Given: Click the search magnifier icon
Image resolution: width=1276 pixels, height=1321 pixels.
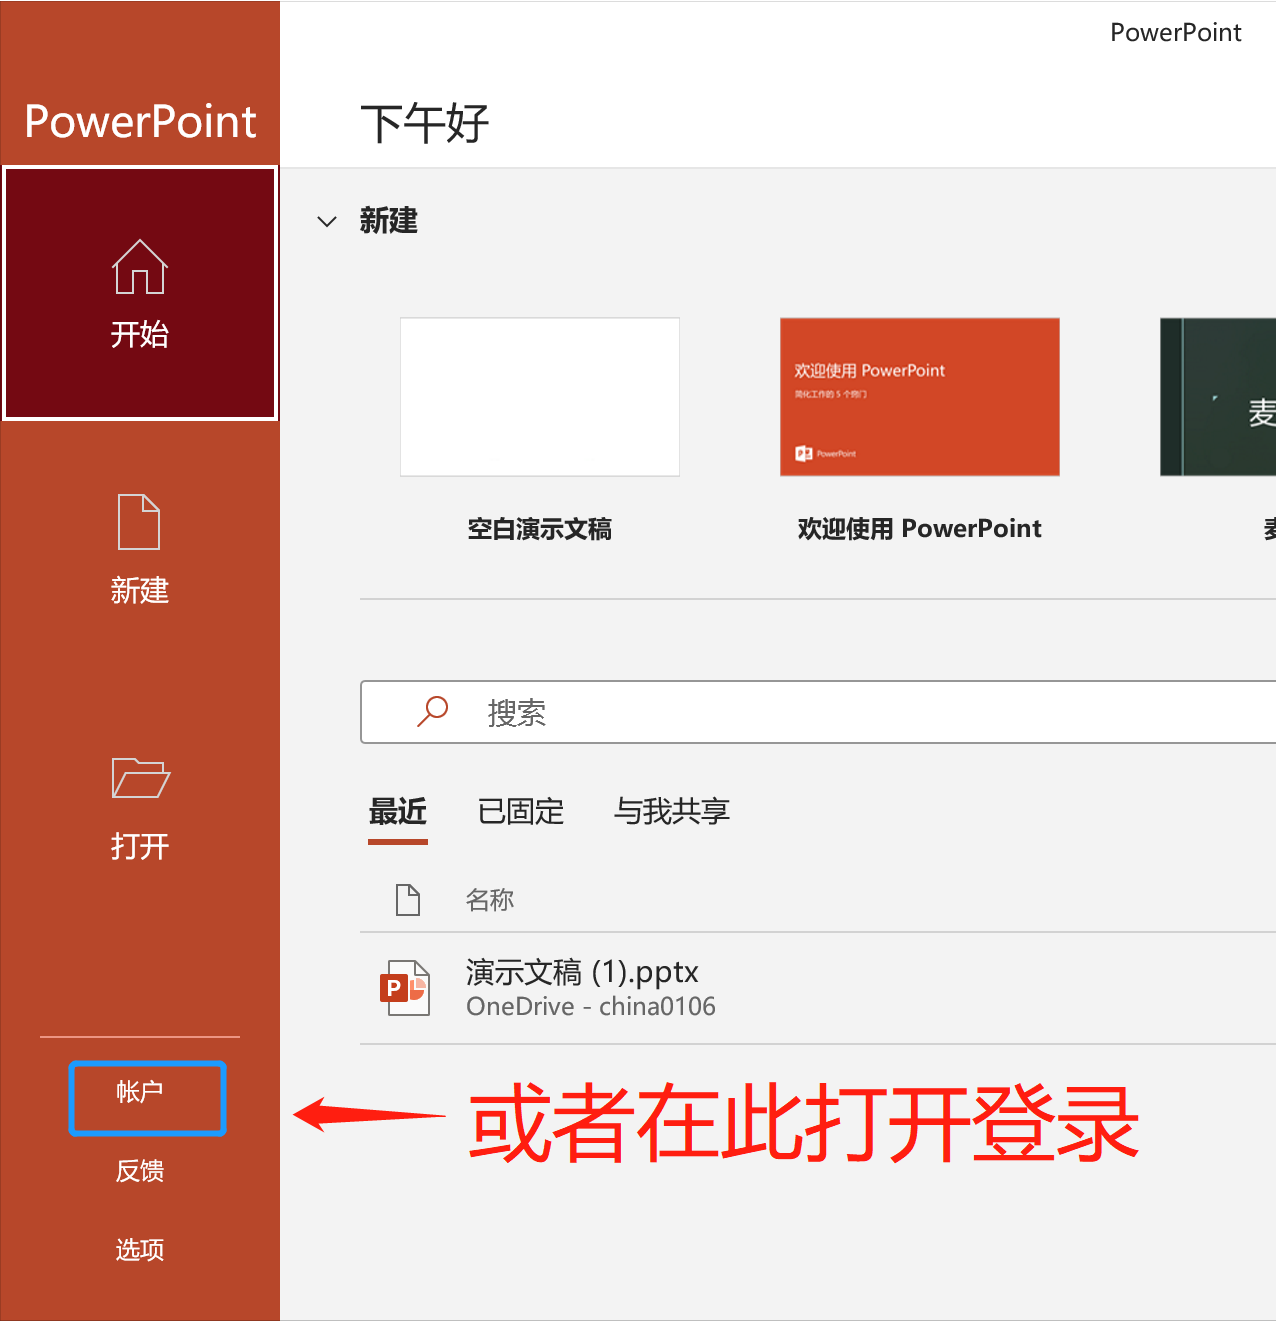Looking at the screenshot, I should (432, 712).
